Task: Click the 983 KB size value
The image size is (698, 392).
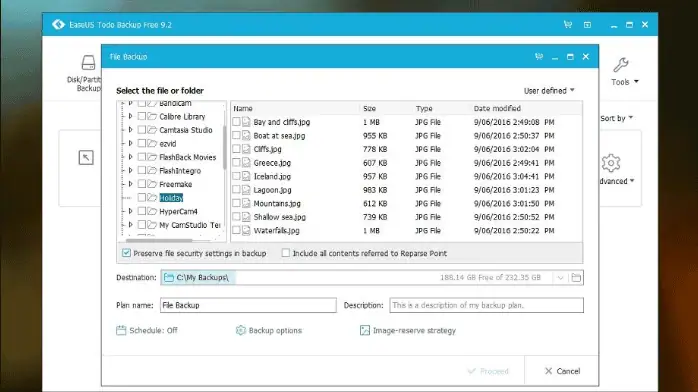Action: 375,190
